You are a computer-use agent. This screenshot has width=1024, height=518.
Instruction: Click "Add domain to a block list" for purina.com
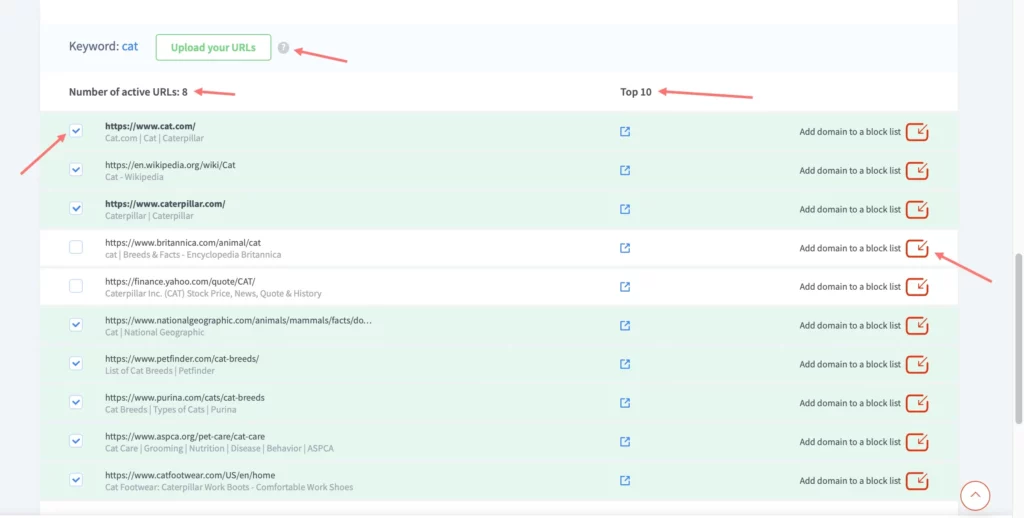pos(850,403)
